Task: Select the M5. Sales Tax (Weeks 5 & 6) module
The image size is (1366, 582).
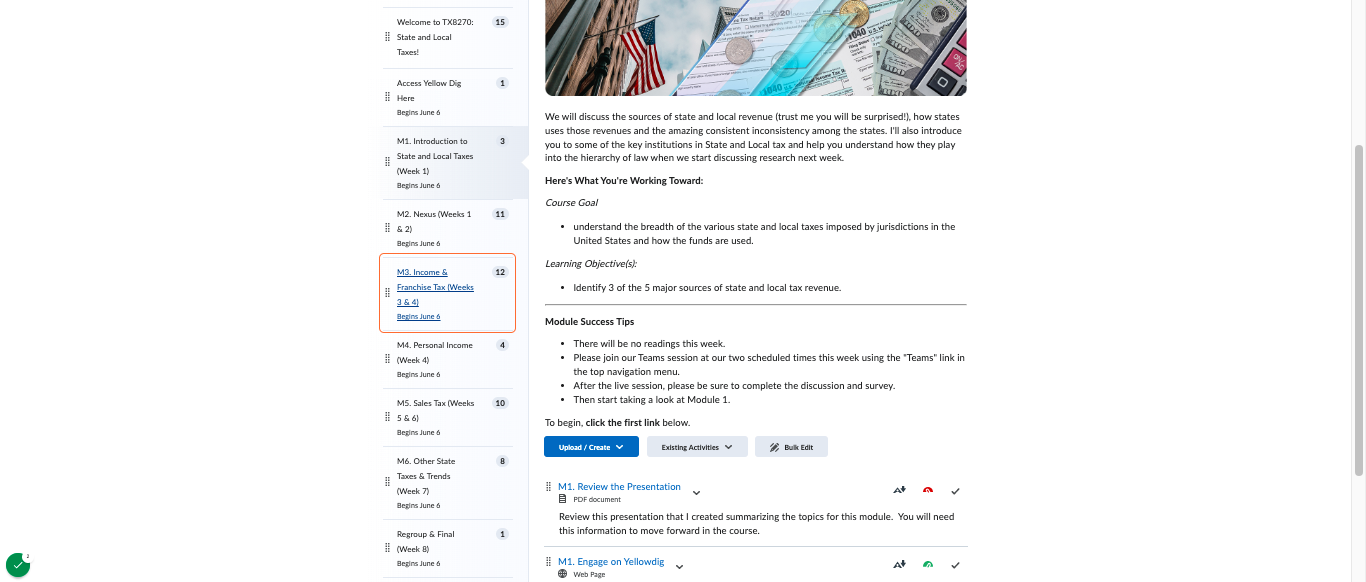Action: (x=447, y=417)
